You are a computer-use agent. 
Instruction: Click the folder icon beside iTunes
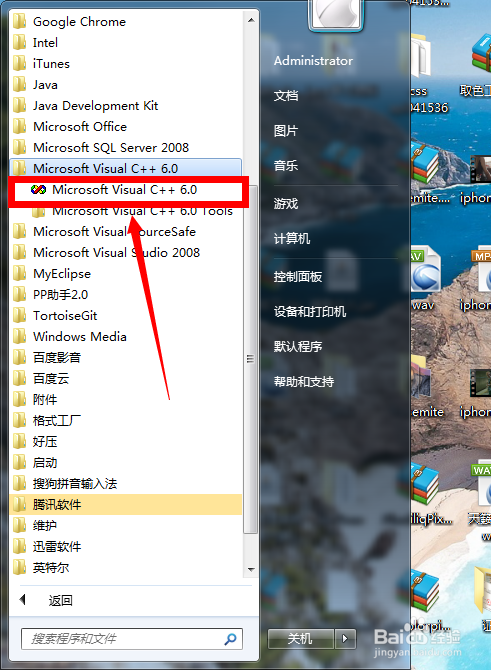[20, 63]
